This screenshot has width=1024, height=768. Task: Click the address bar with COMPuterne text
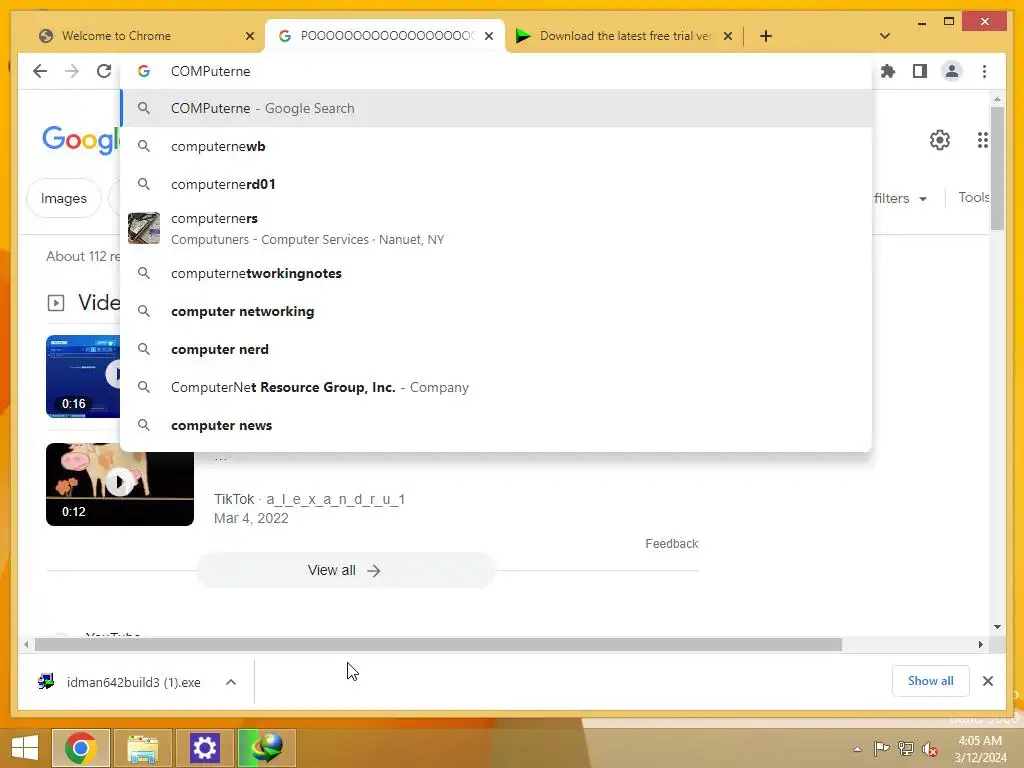pyautogui.click(x=496, y=71)
